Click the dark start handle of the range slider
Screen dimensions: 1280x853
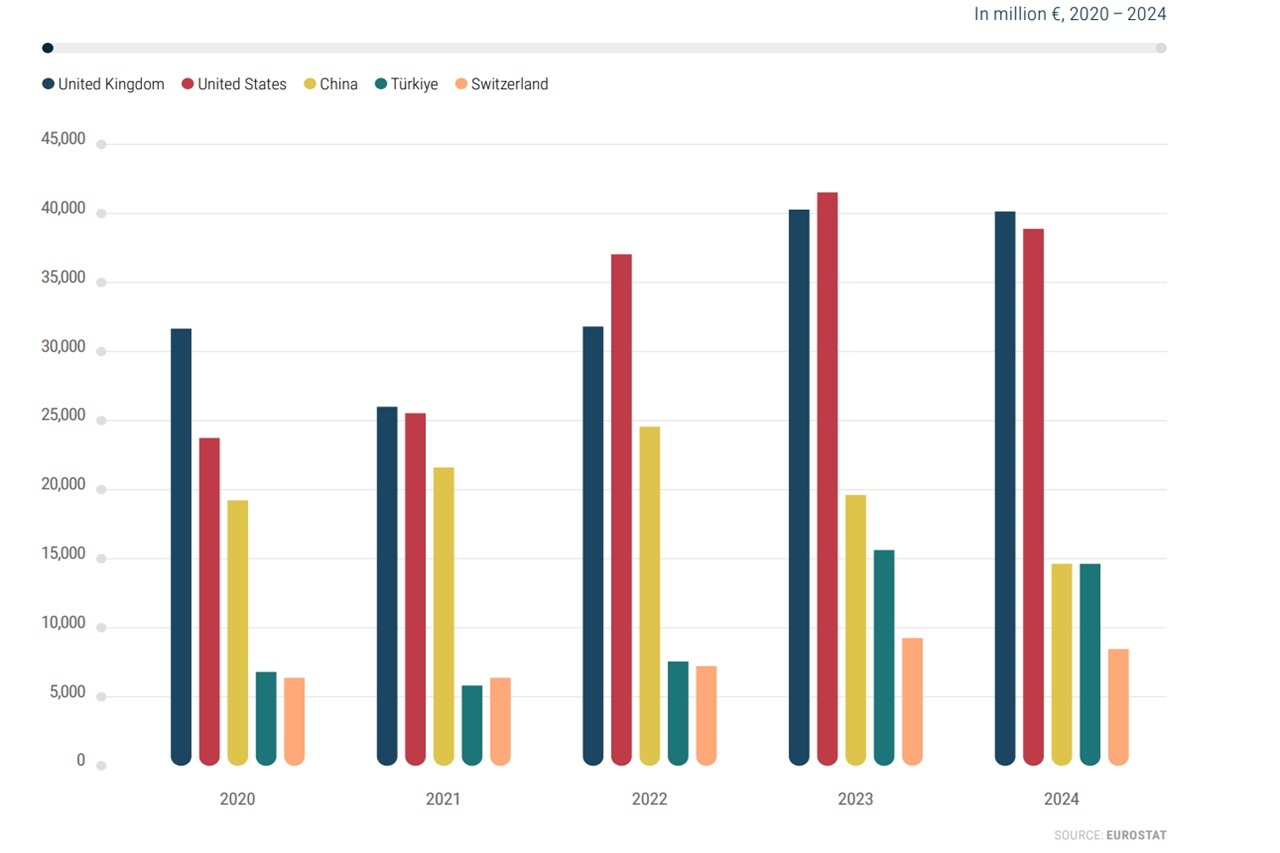click(47, 48)
